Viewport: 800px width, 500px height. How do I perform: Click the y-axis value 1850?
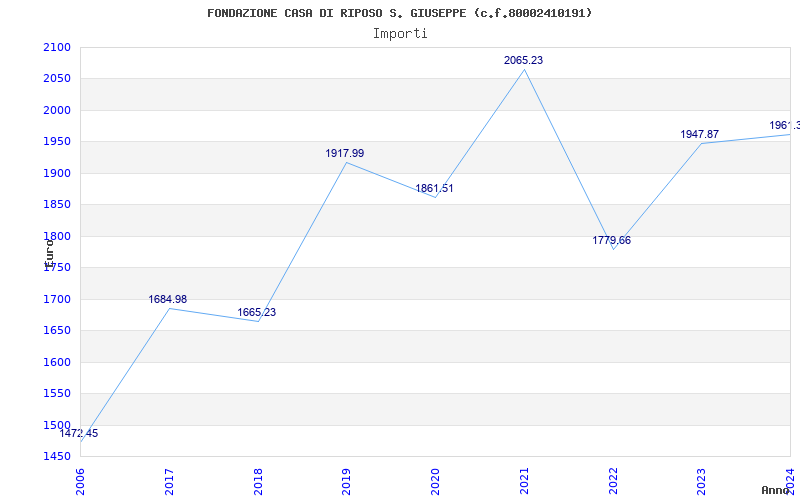(57, 205)
